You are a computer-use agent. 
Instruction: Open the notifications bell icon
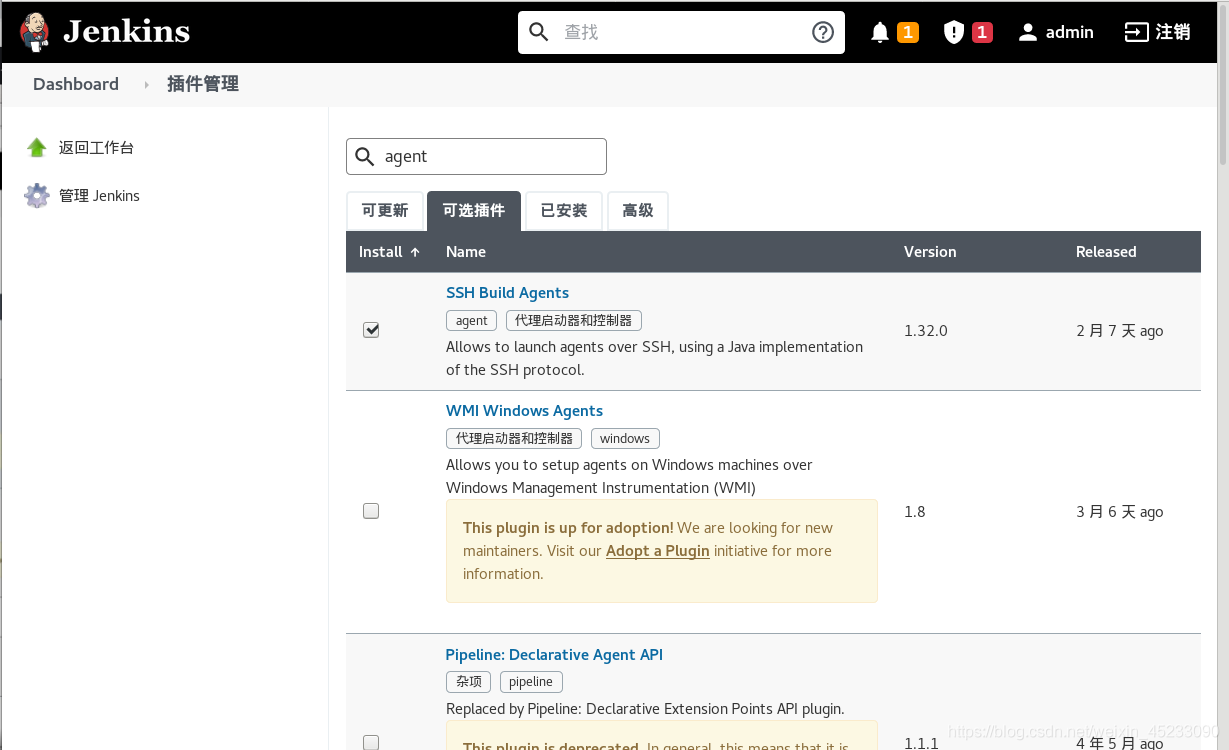tap(880, 32)
